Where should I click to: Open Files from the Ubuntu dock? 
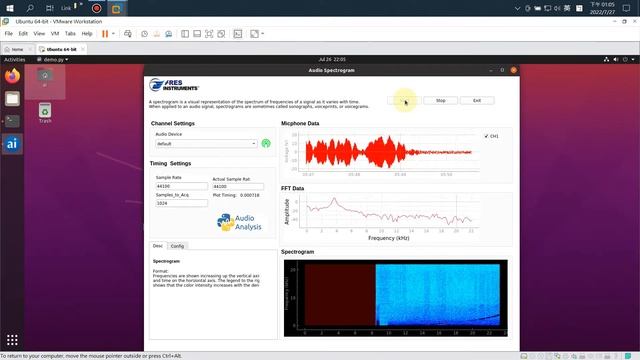(12, 99)
